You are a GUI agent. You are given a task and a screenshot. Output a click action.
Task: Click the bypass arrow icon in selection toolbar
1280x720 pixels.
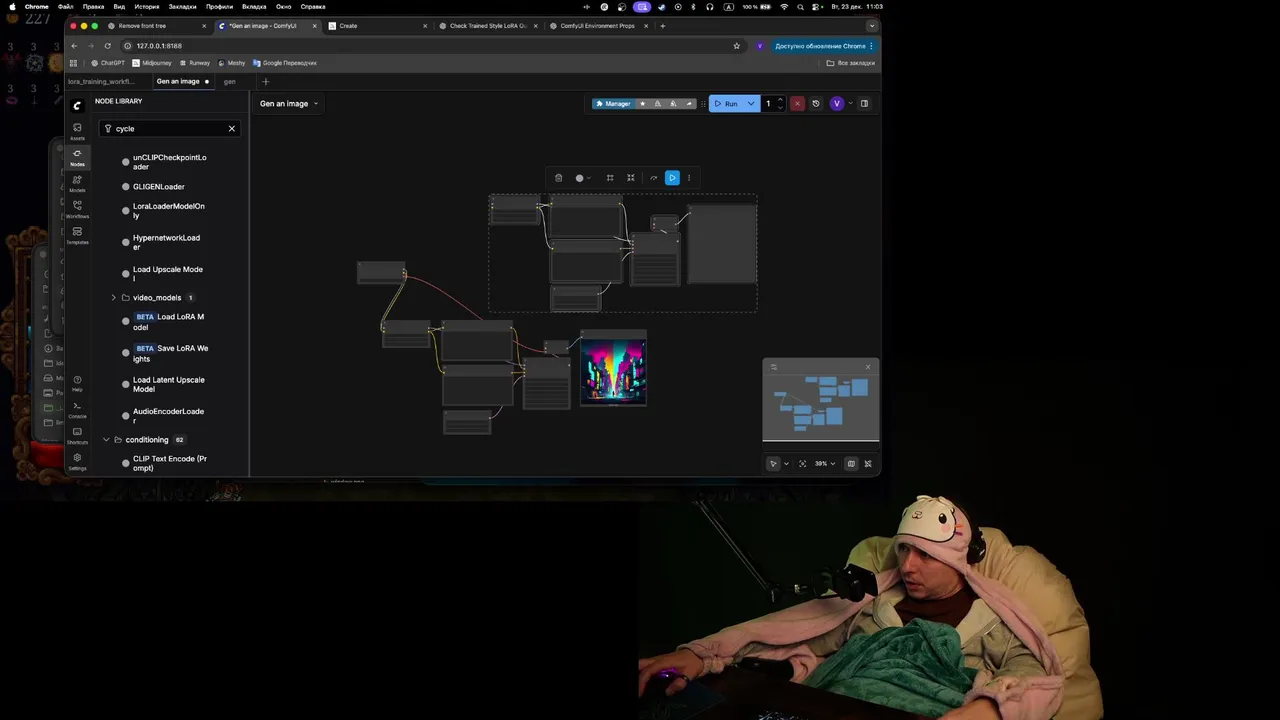point(653,178)
